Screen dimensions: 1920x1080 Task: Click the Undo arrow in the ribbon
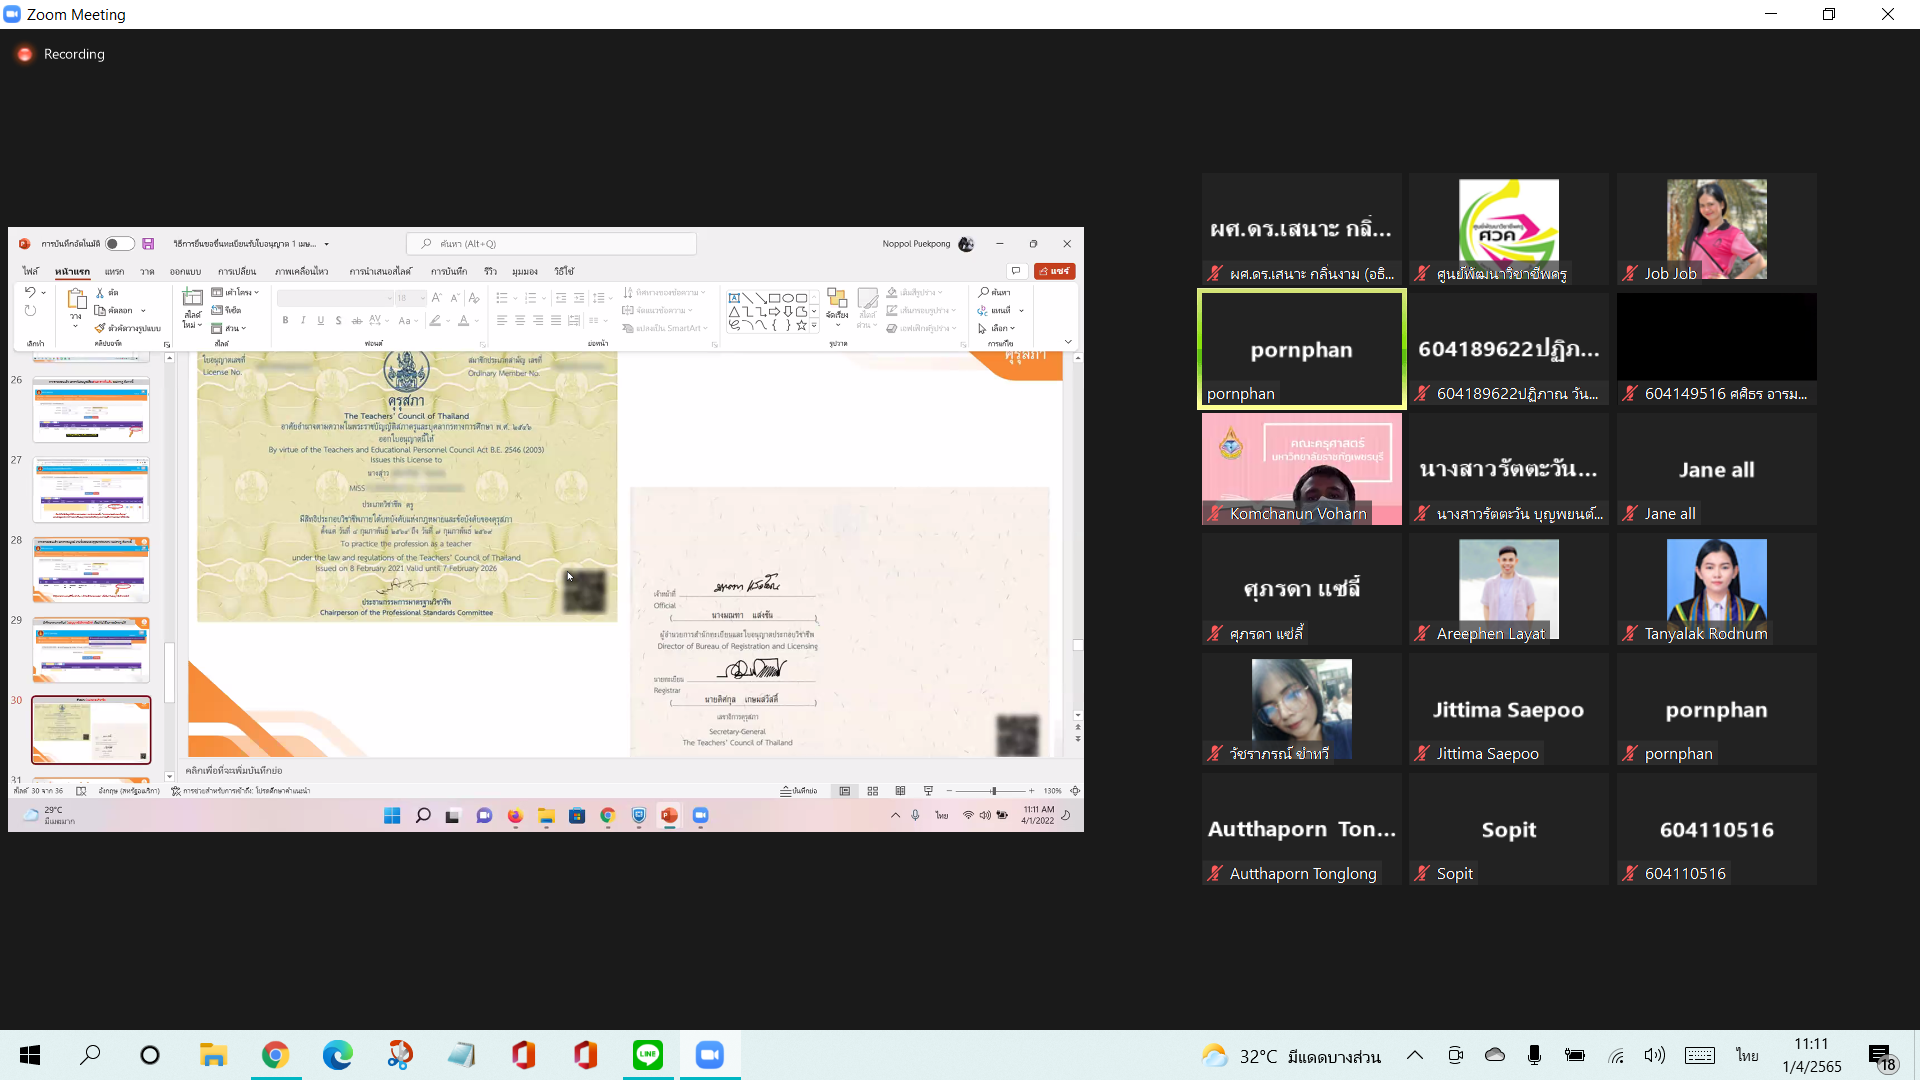[30, 293]
